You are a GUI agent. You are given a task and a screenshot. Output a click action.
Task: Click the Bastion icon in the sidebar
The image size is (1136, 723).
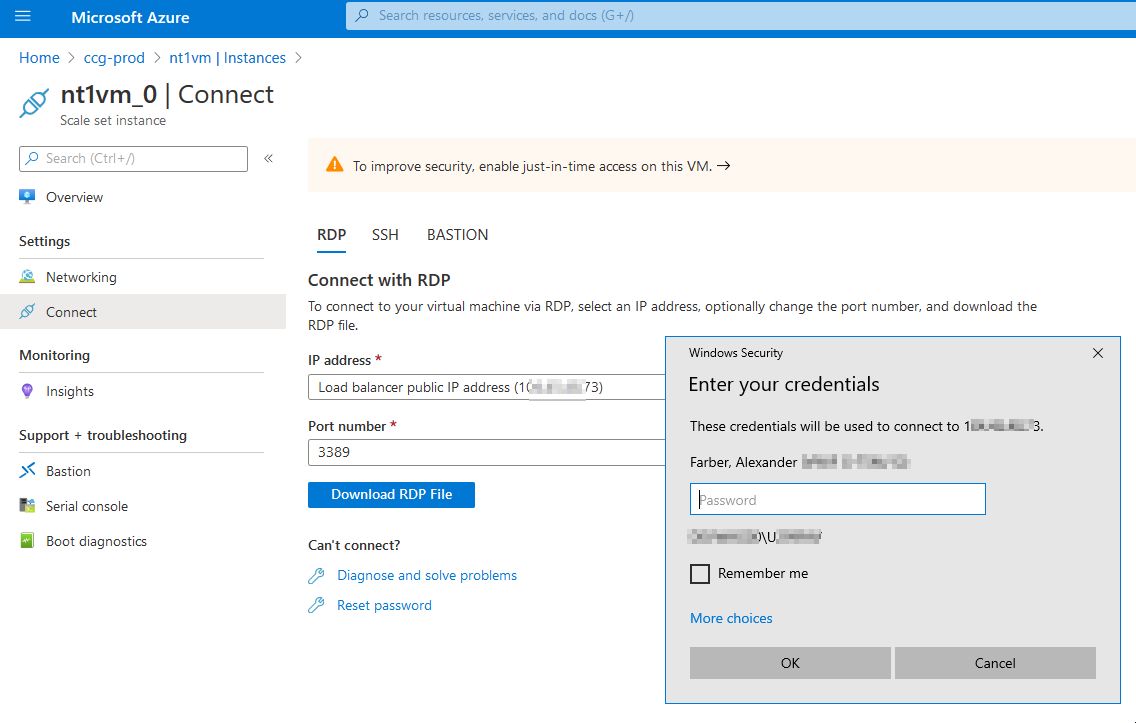point(27,471)
